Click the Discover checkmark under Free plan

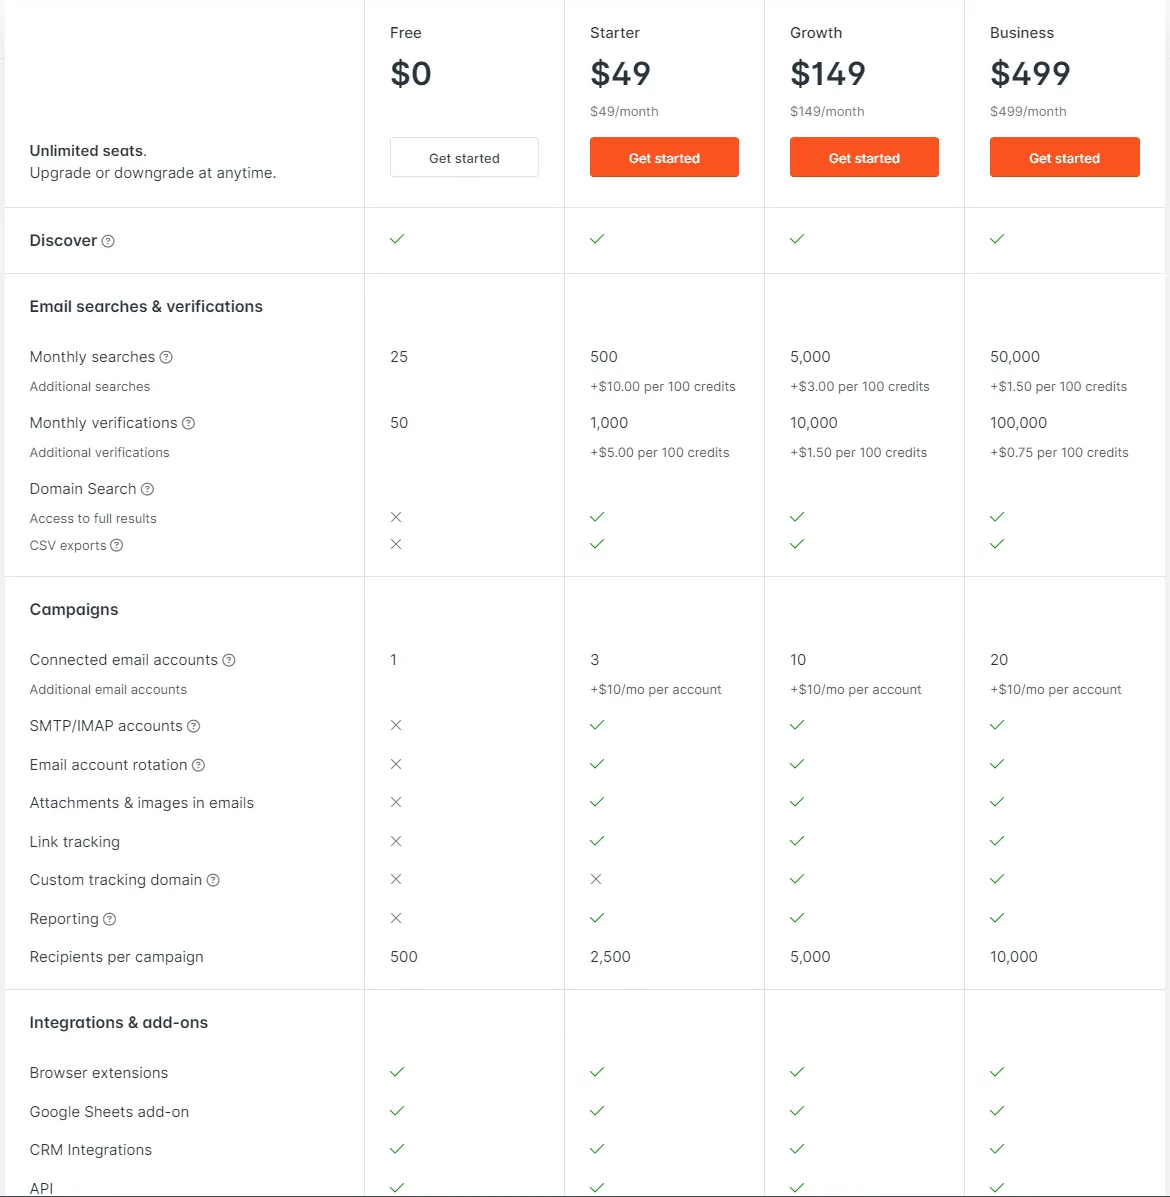397,240
